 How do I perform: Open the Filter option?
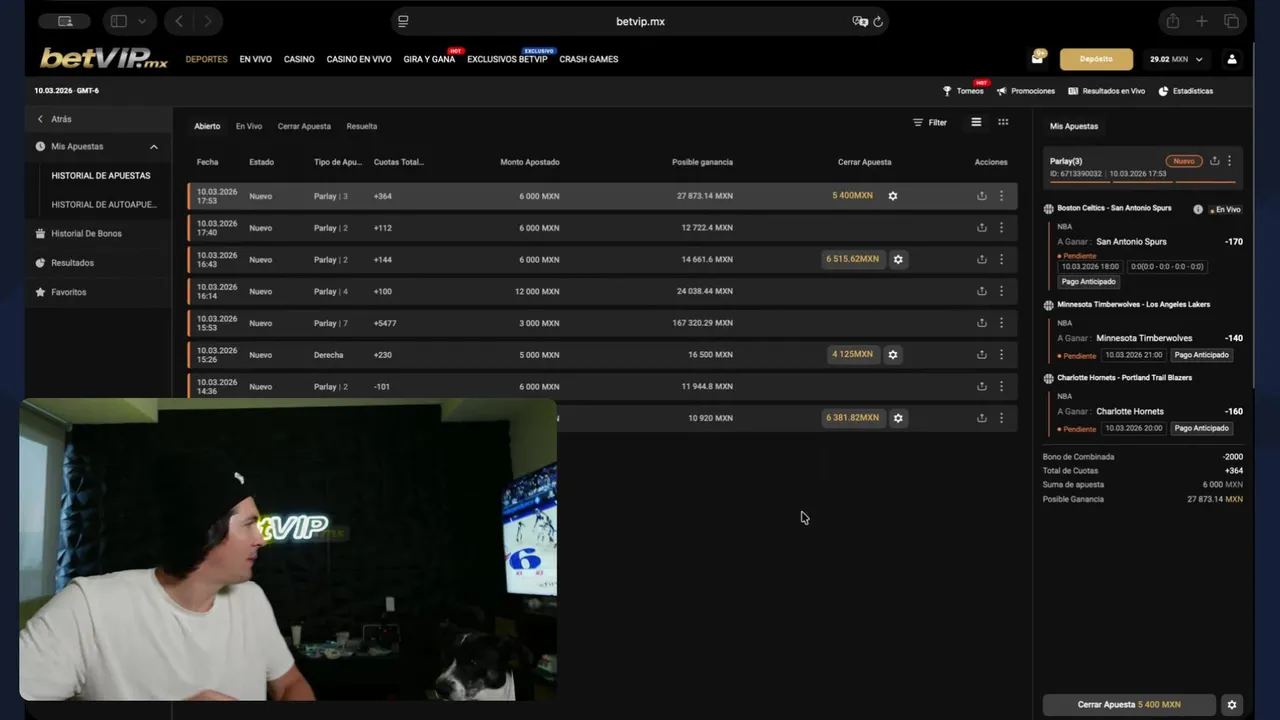tap(930, 122)
